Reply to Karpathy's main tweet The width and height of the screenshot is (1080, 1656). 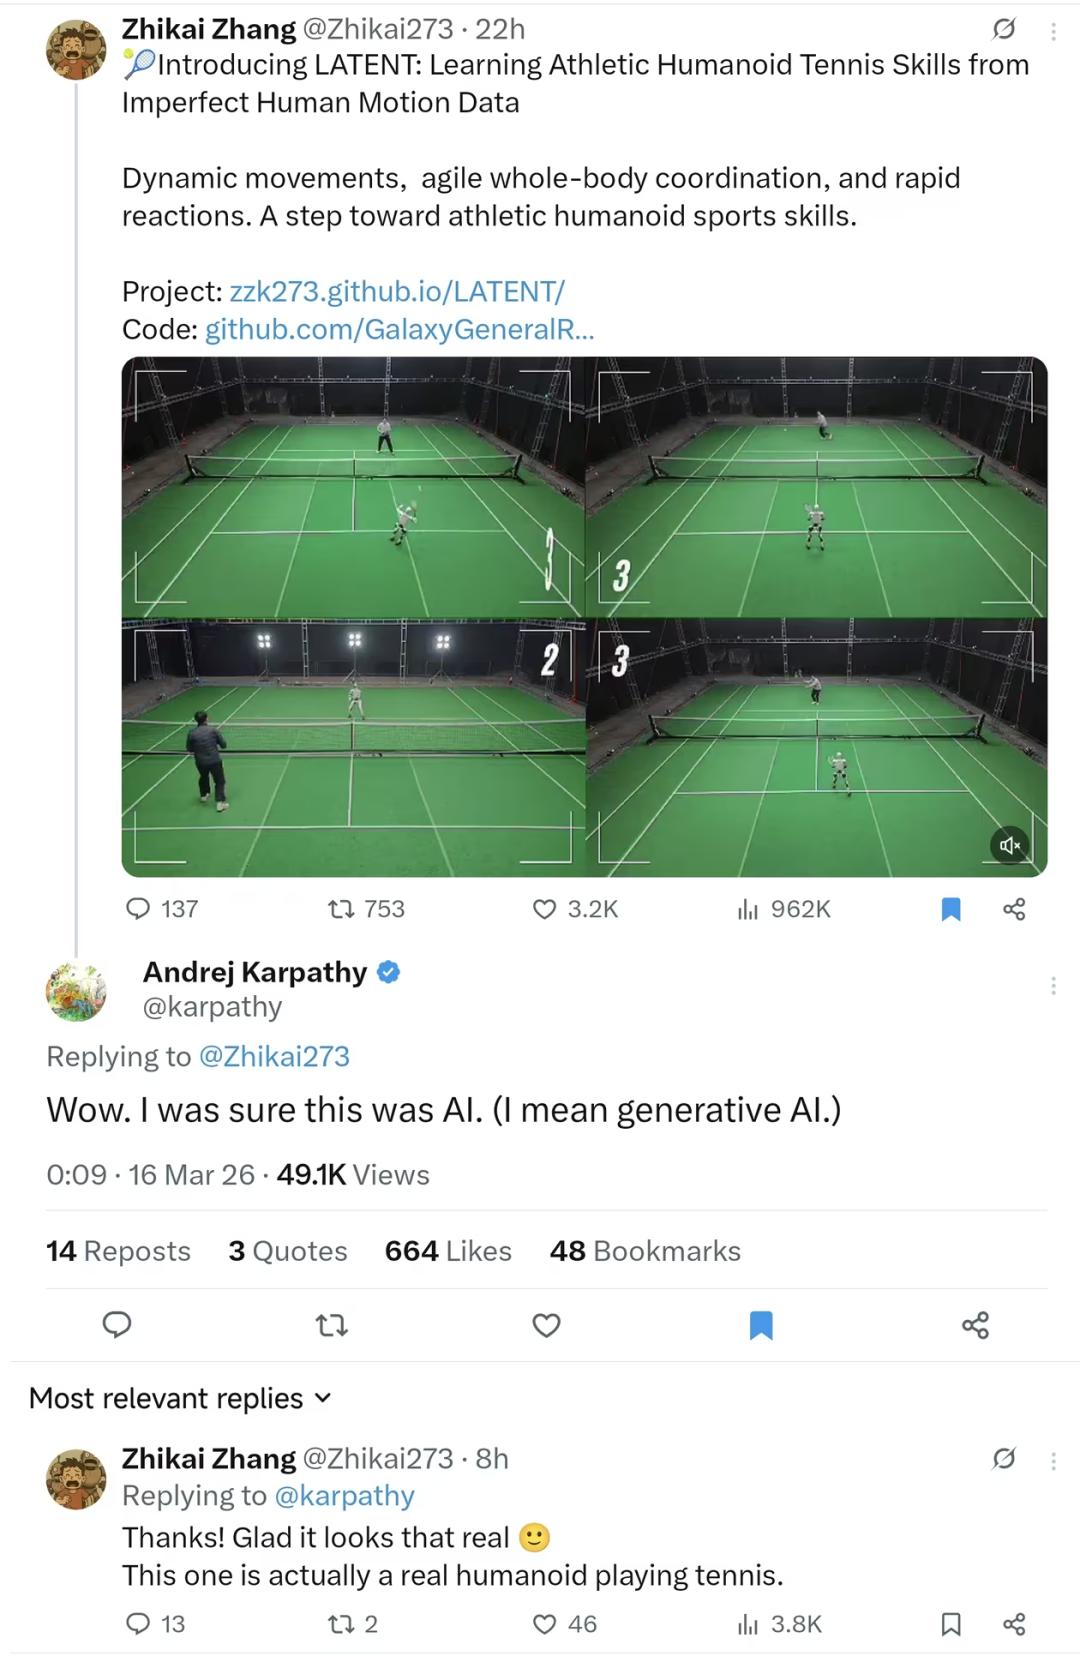[117, 1325]
